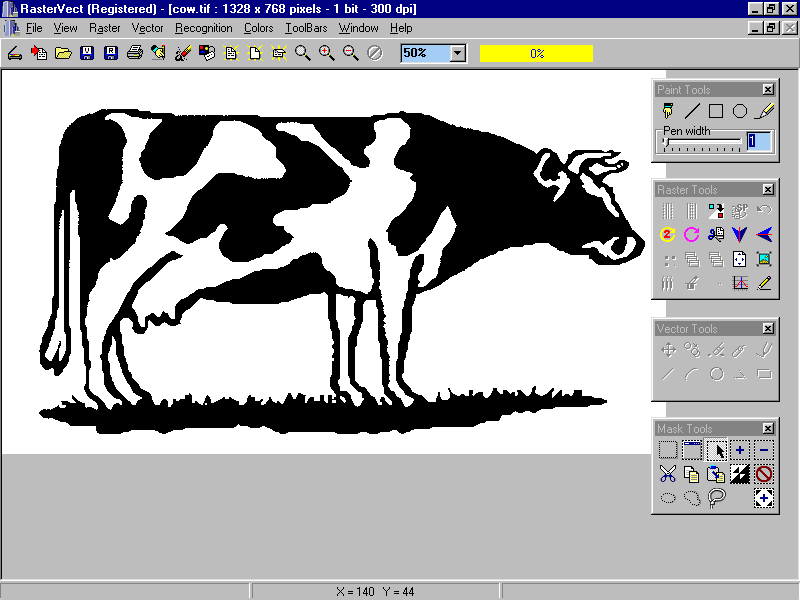This screenshot has width=800, height=600.
Task: Click the red rotate icon in Raster Tools
Action: (667, 234)
